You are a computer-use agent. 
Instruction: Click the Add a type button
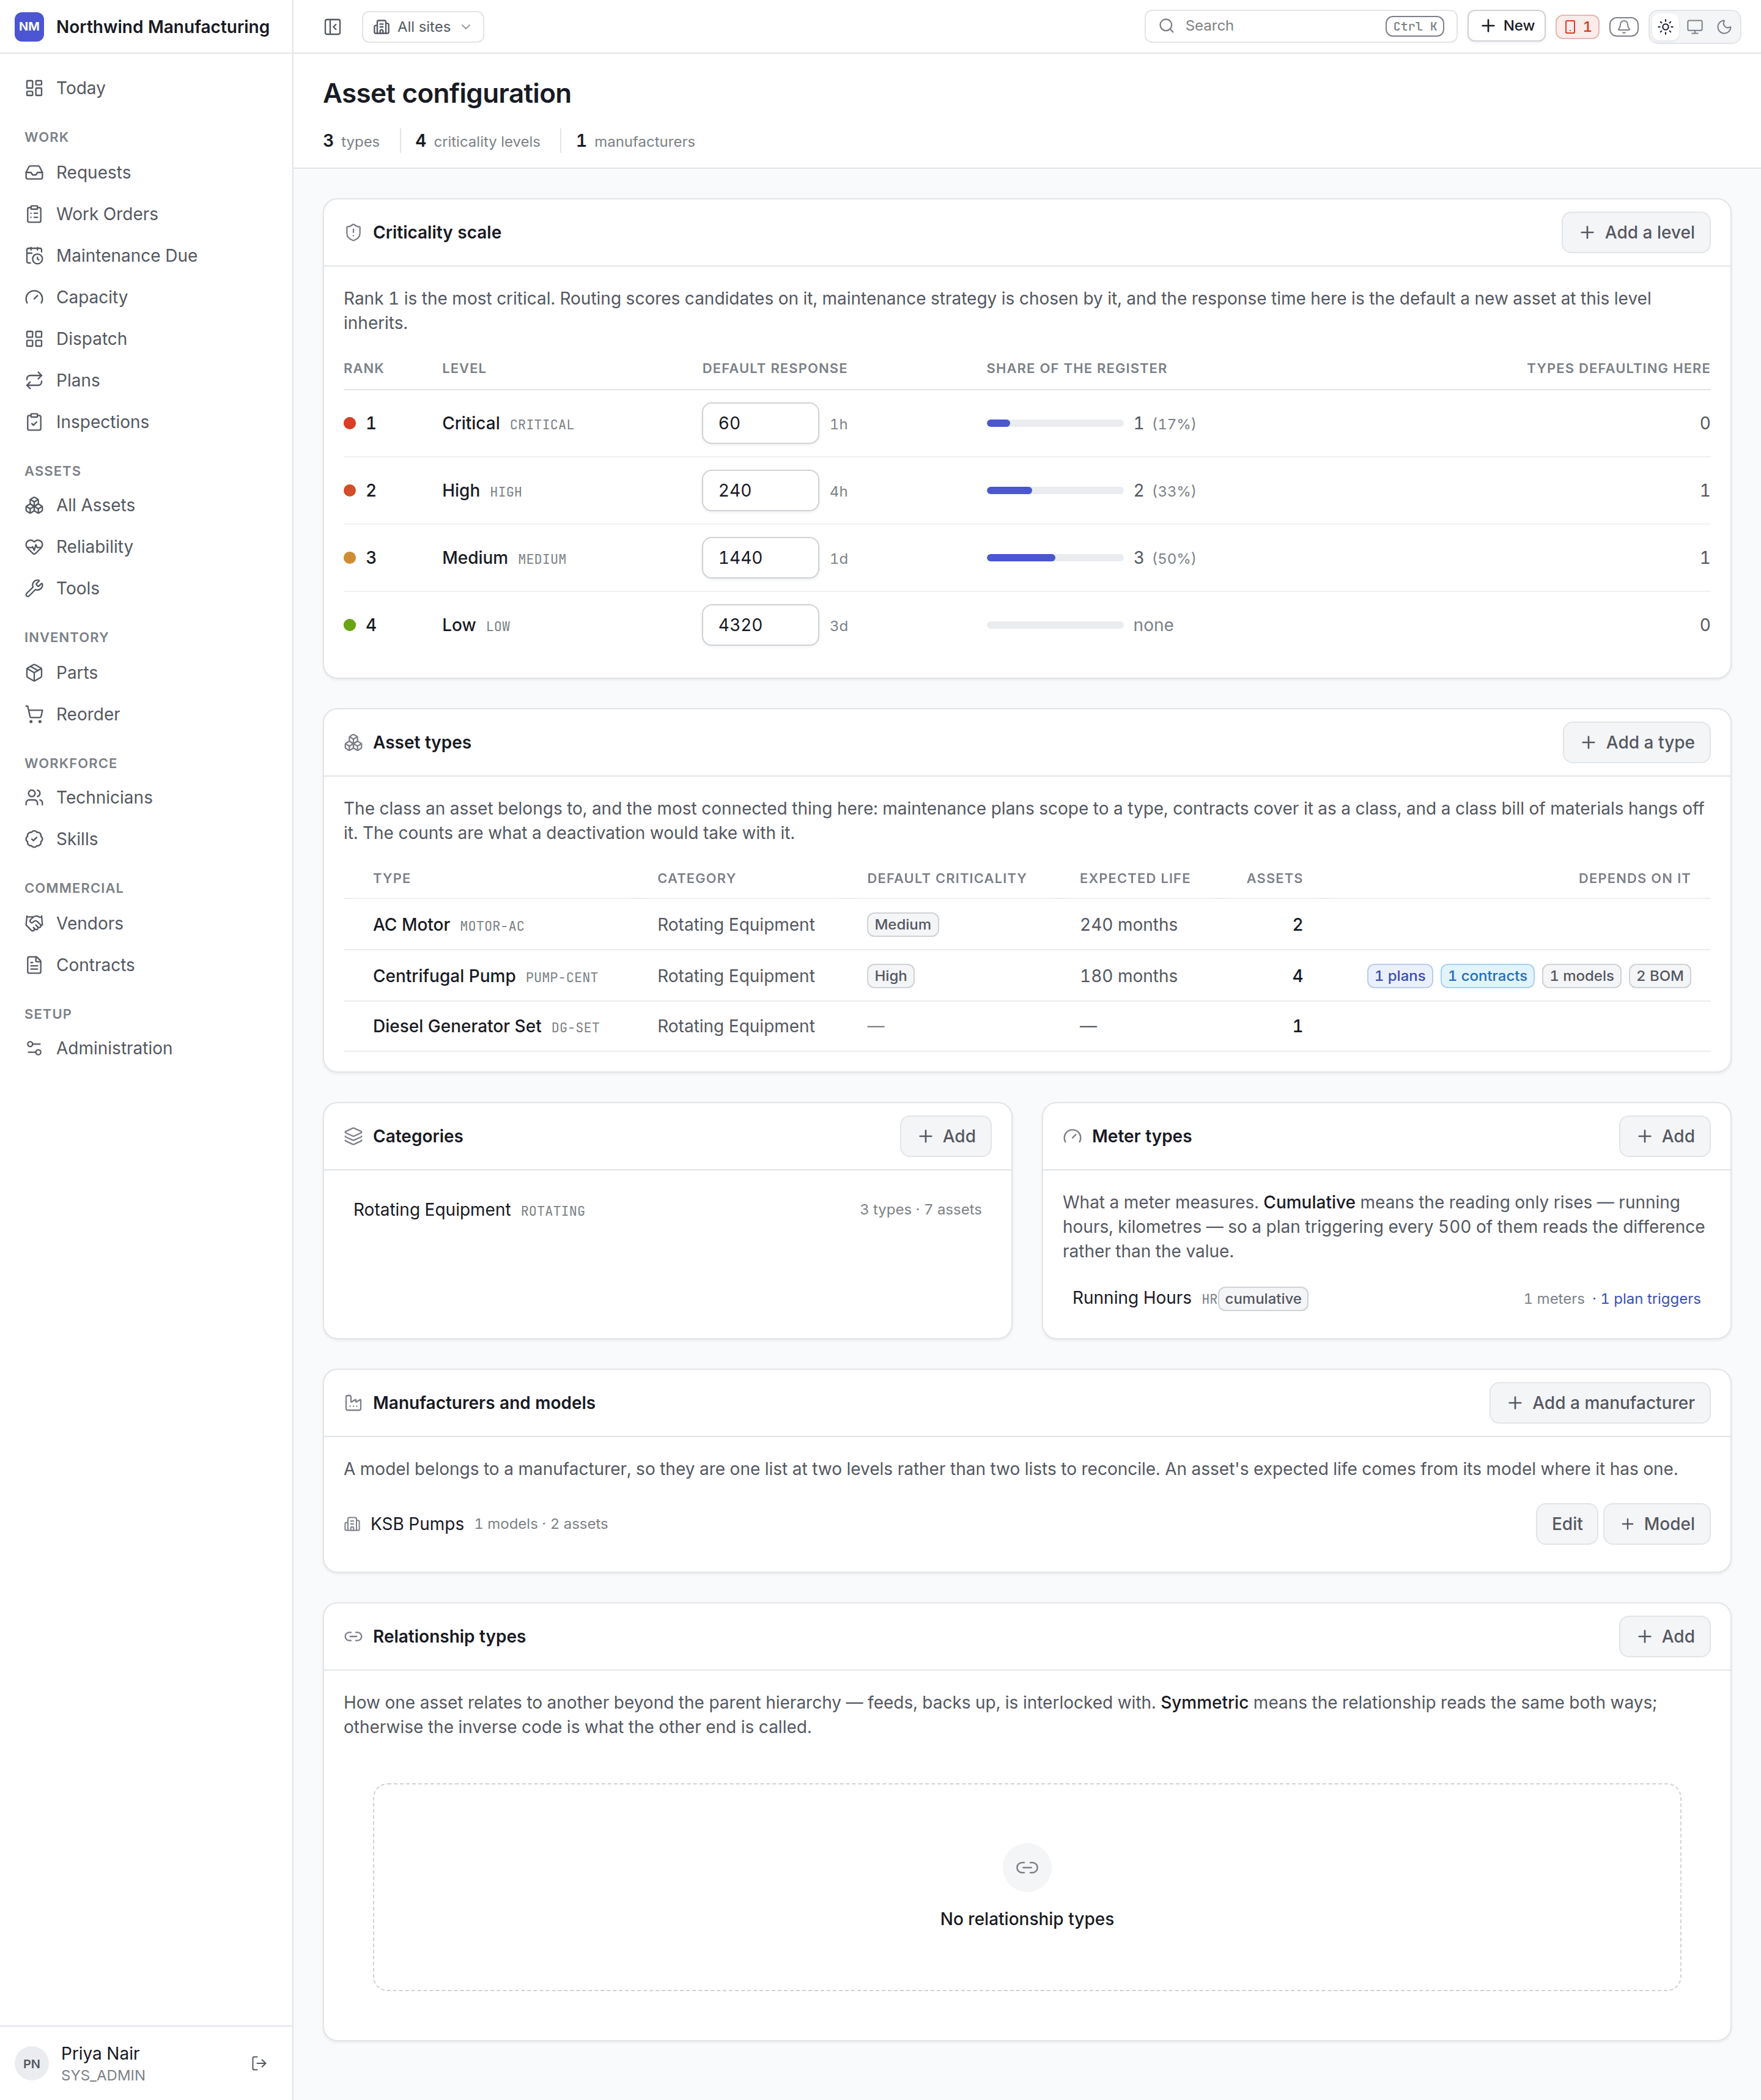tap(1636, 742)
